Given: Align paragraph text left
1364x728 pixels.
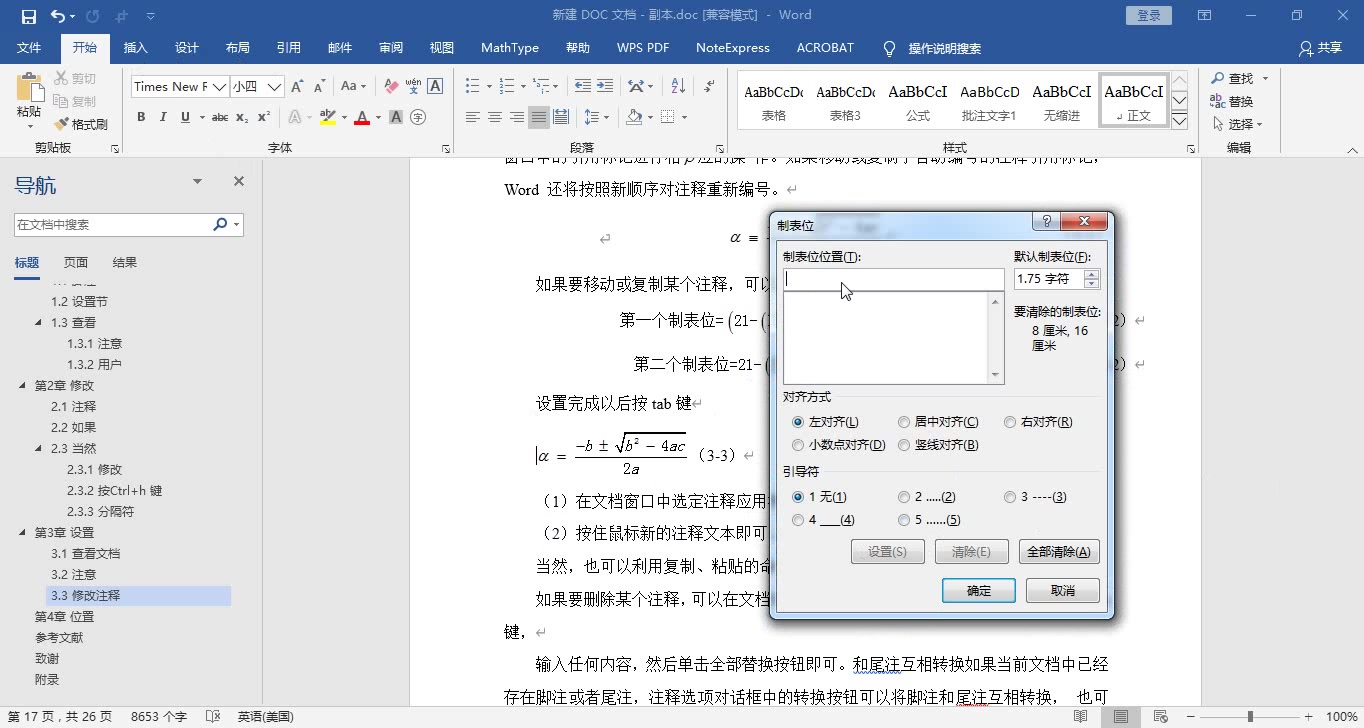Looking at the screenshot, I should click(x=473, y=117).
